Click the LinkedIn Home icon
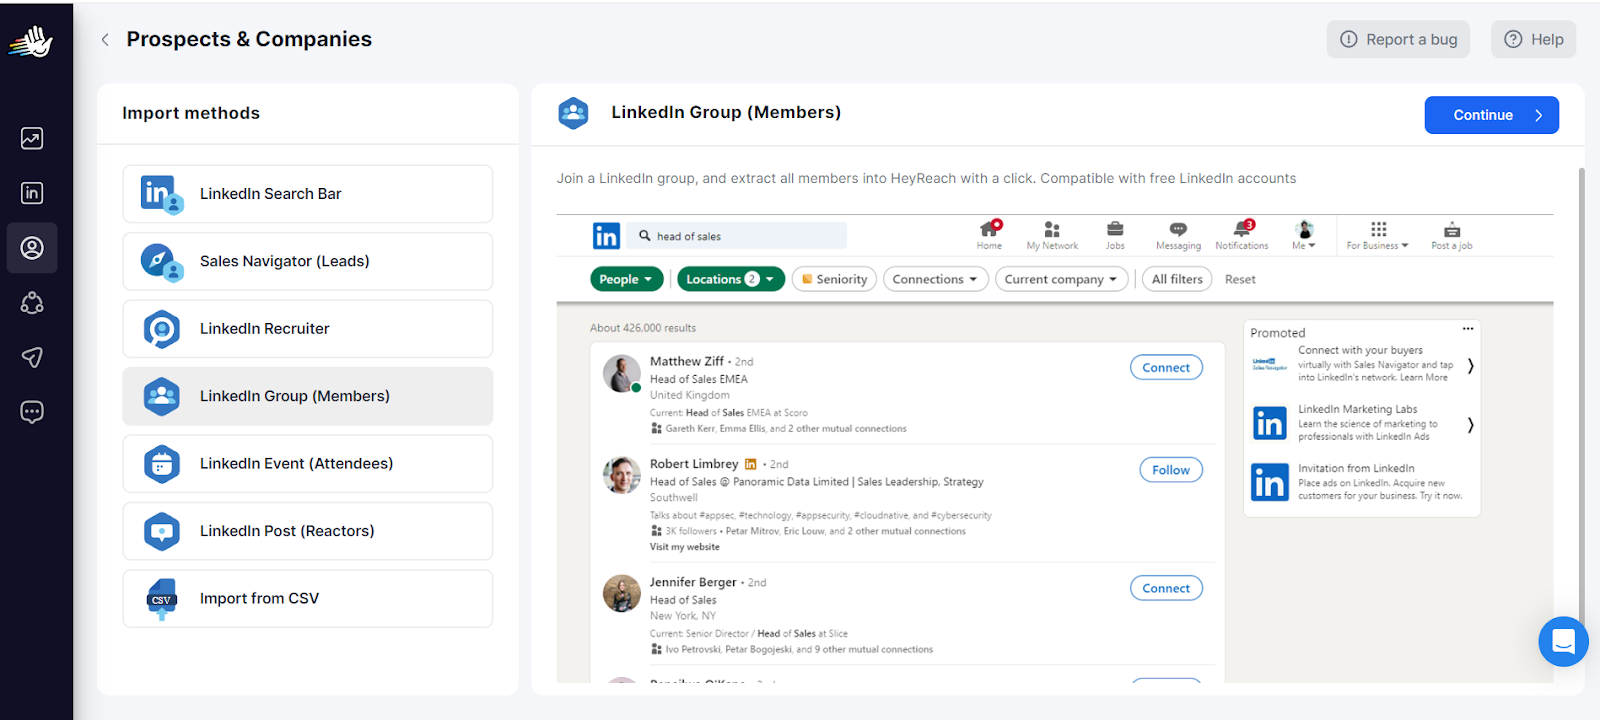 coord(989,235)
